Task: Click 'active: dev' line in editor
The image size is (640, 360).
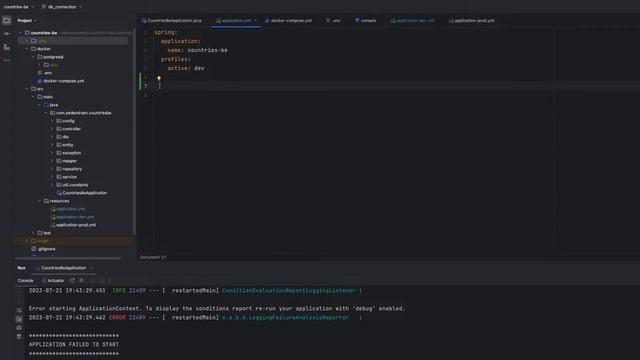Action: [186, 68]
